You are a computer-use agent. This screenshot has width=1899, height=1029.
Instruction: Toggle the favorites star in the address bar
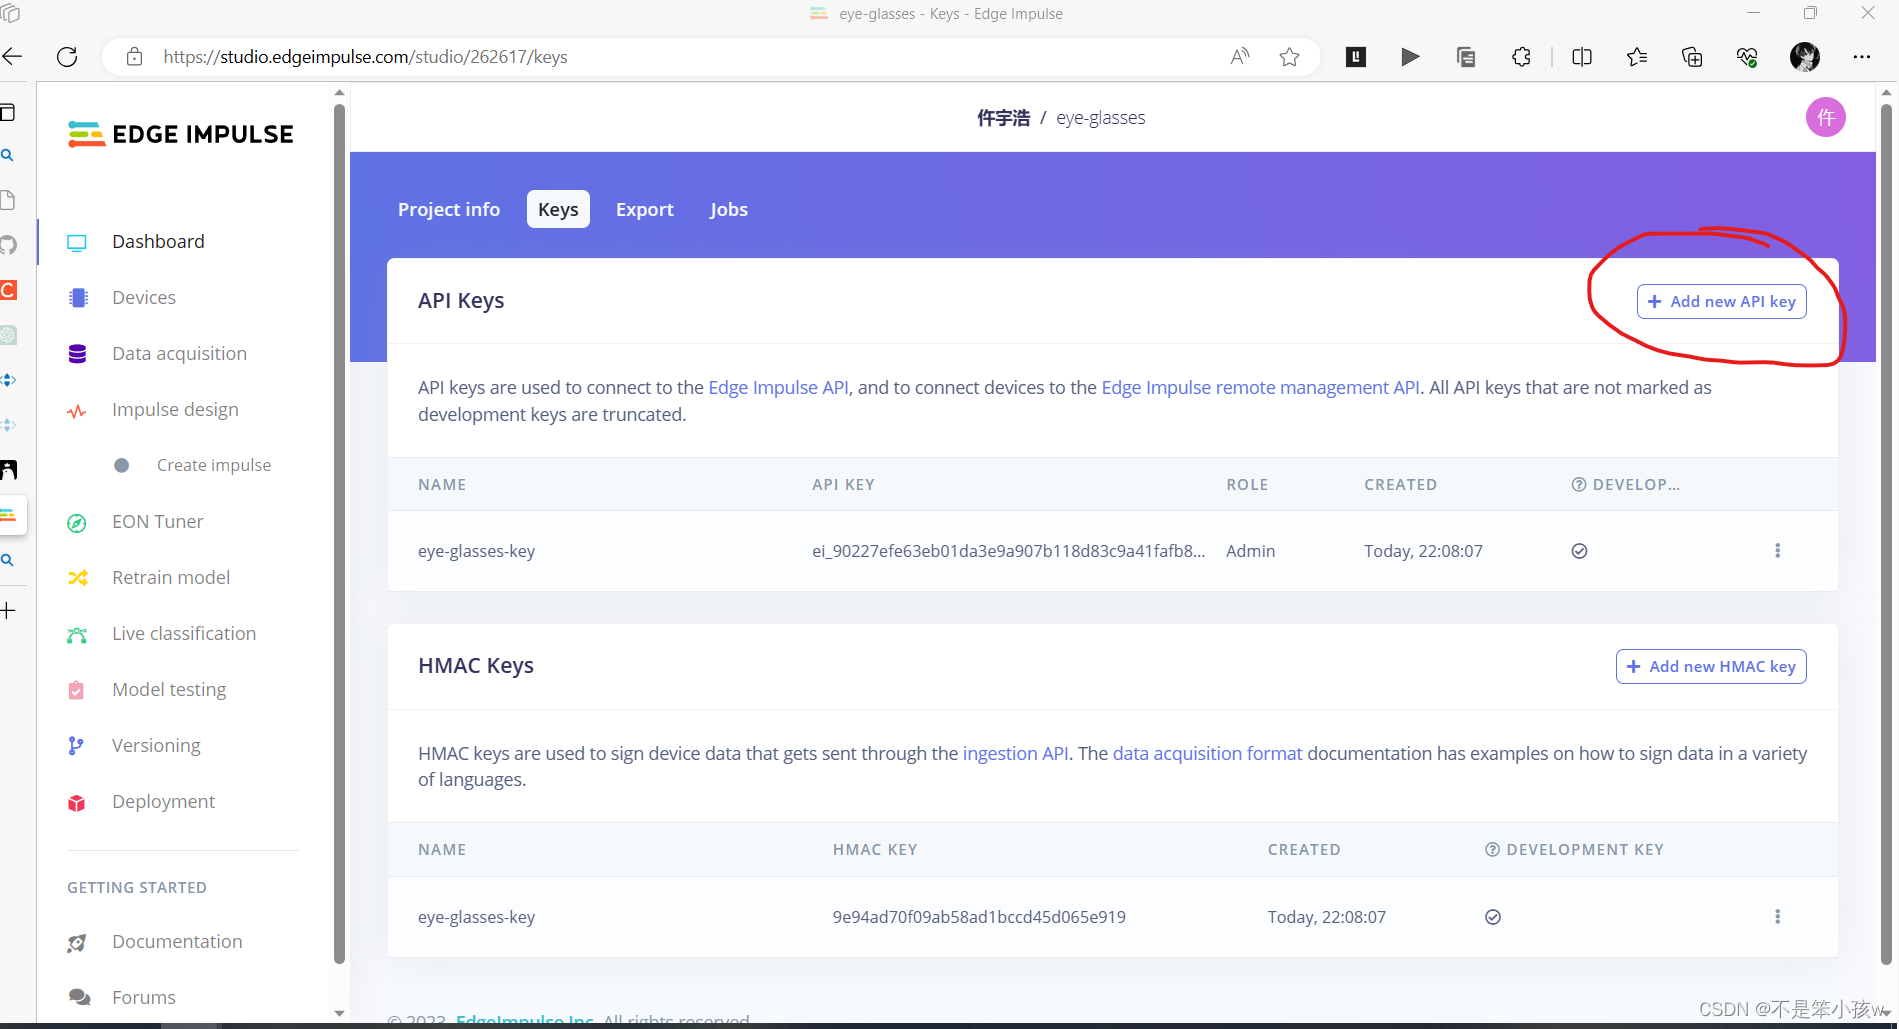pyautogui.click(x=1289, y=57)
